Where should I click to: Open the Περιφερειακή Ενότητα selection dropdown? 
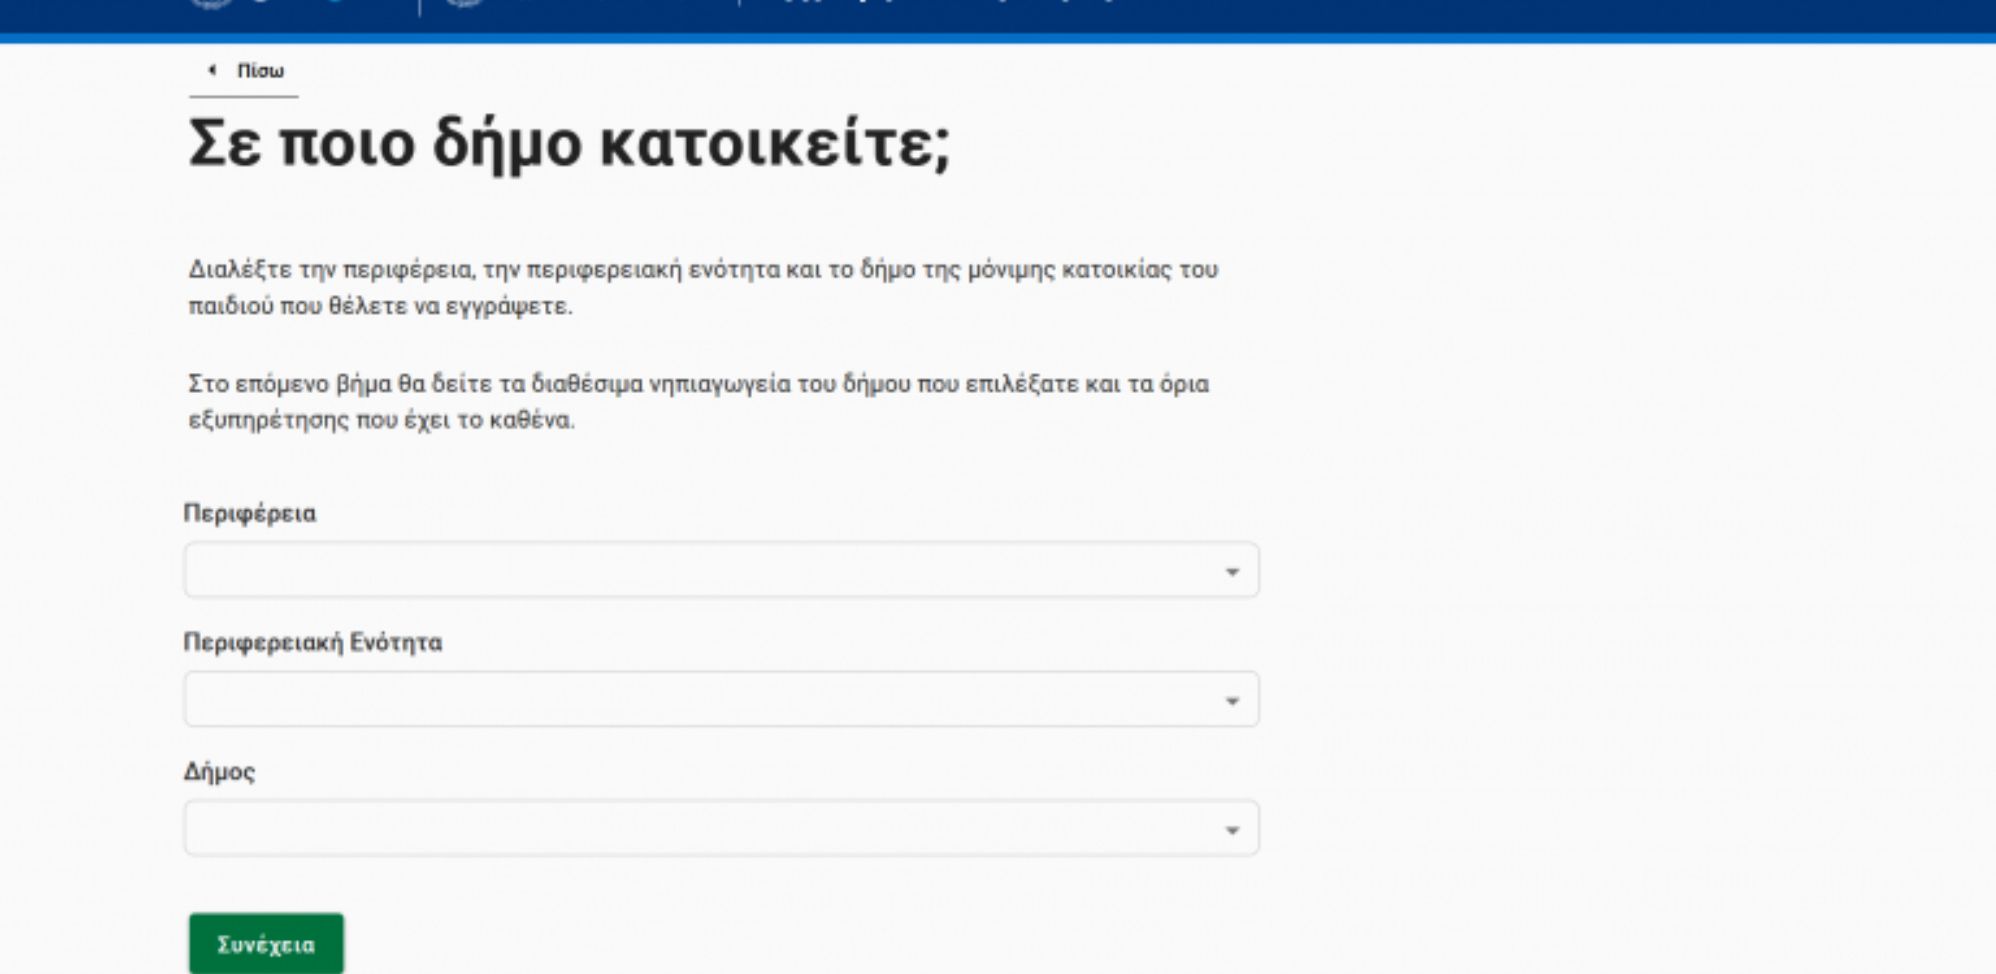pyautogui.click(x=720, y=700)
